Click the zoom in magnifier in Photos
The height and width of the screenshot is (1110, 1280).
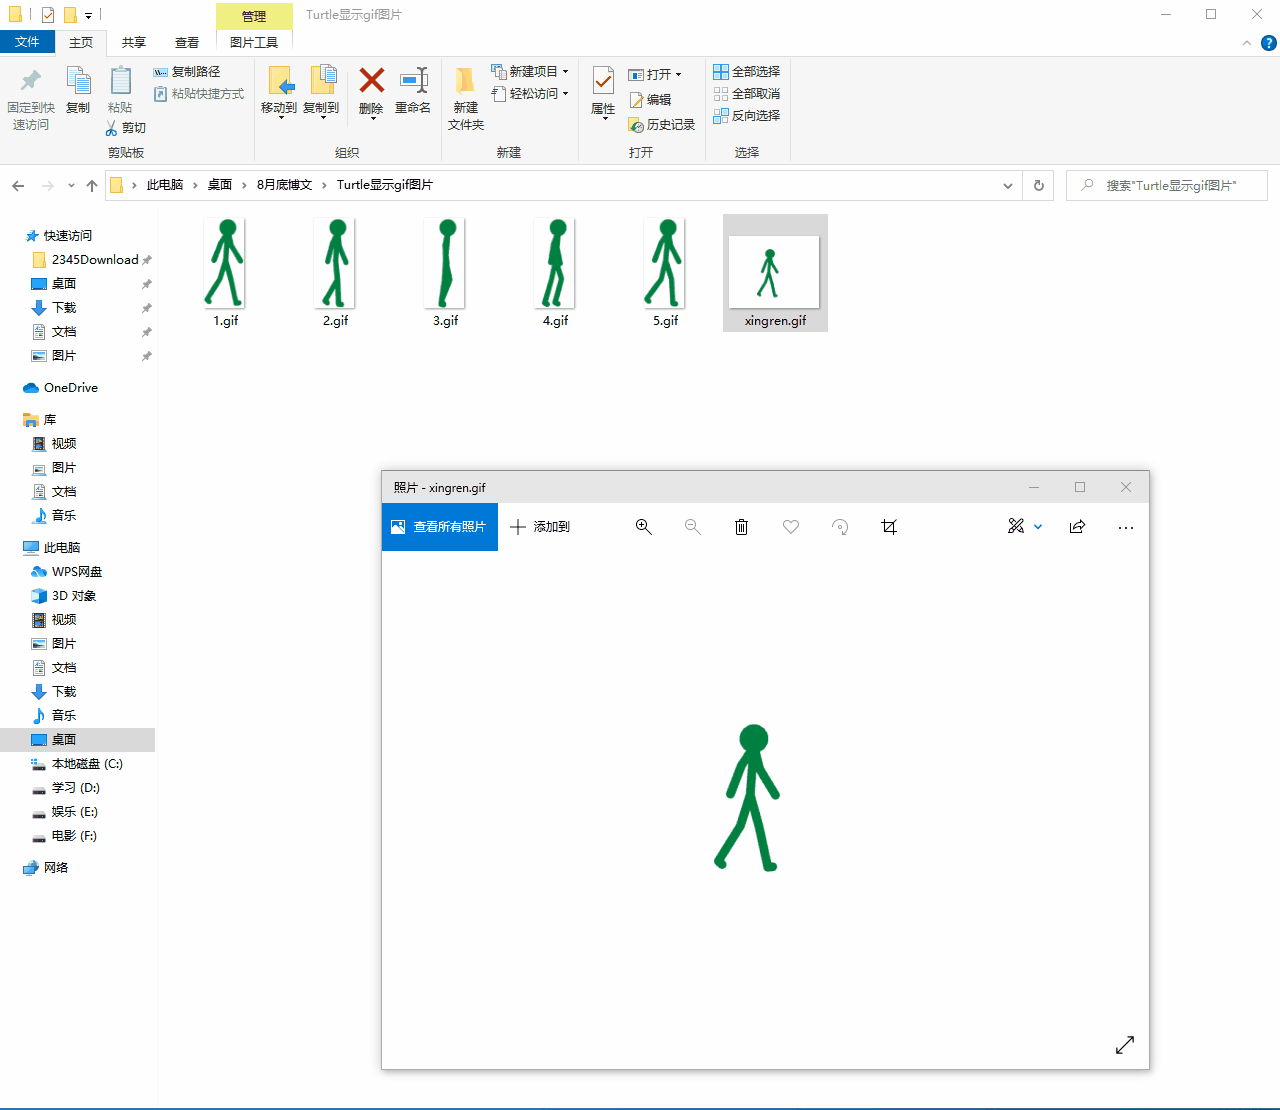644,527
